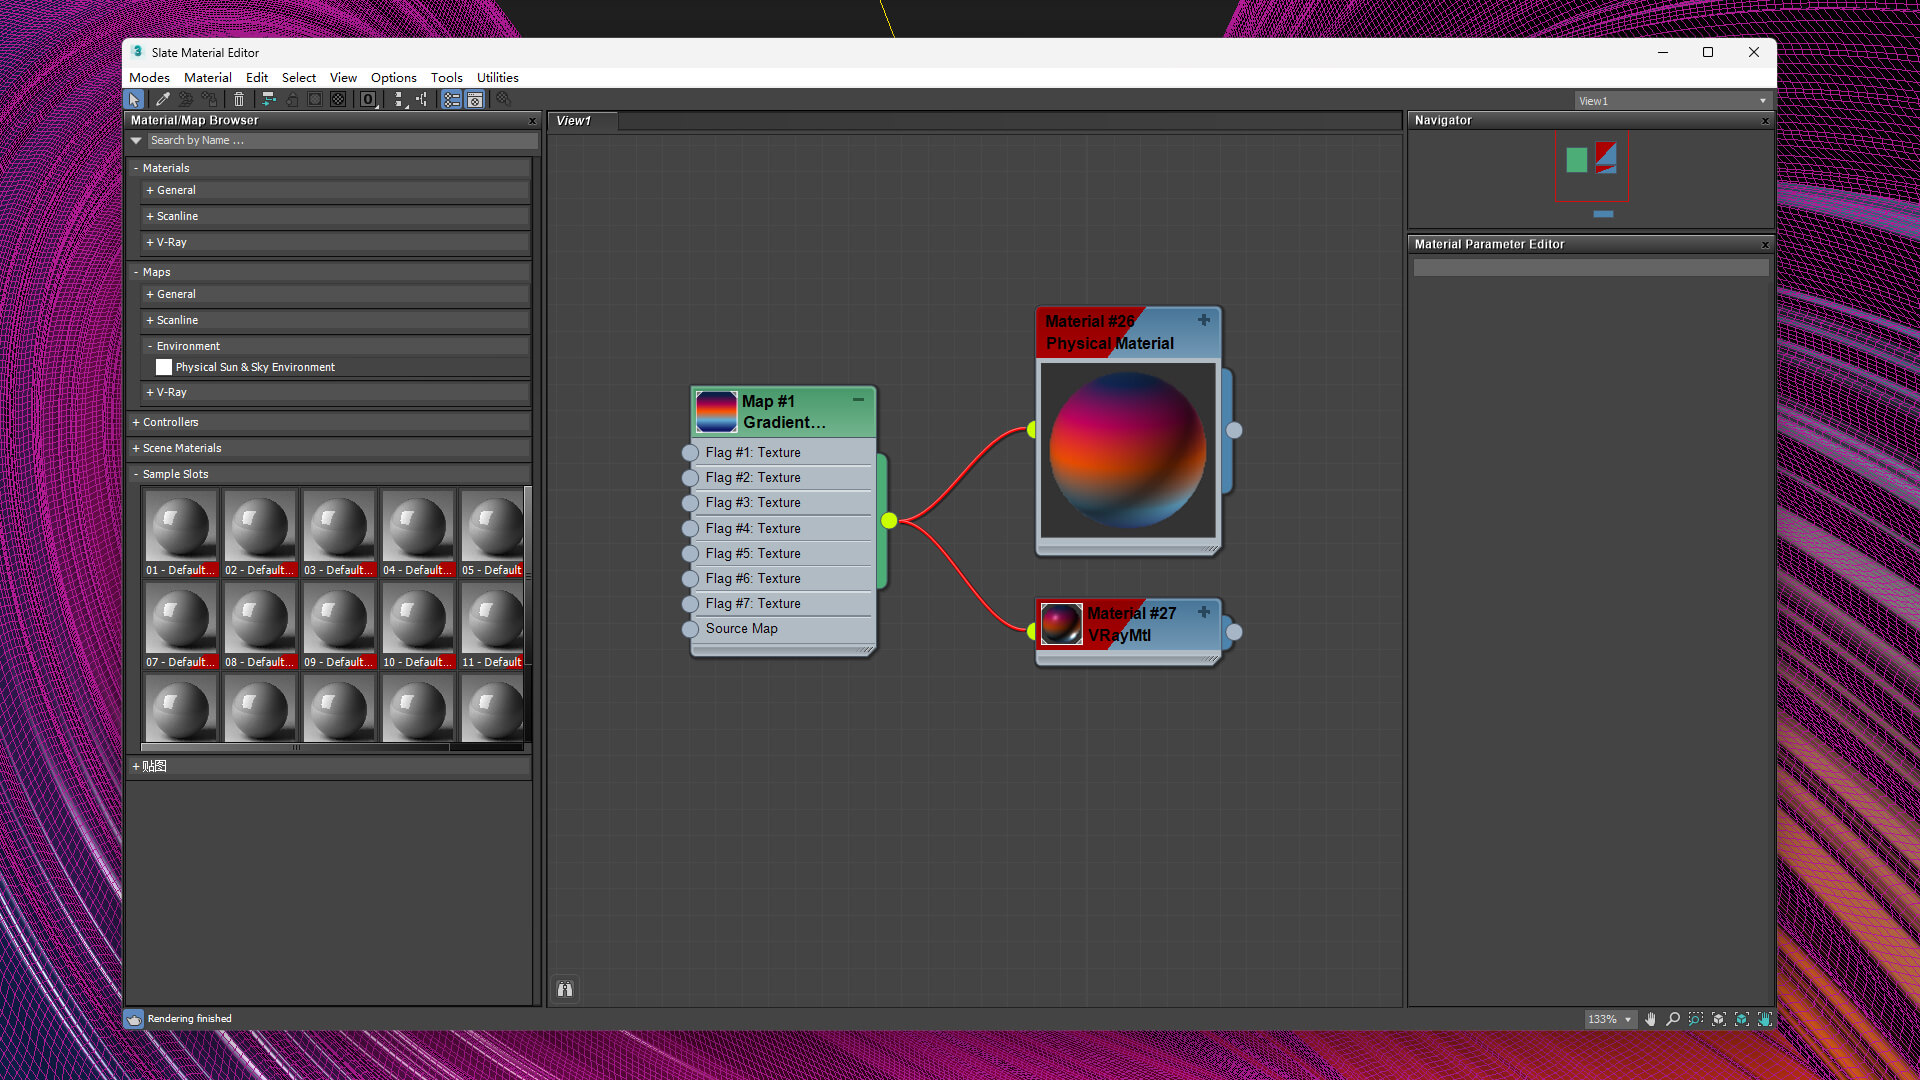Click the binoculars search icon in View1
Screen dimensions: 1920x1080
click(x=565, y=989)
